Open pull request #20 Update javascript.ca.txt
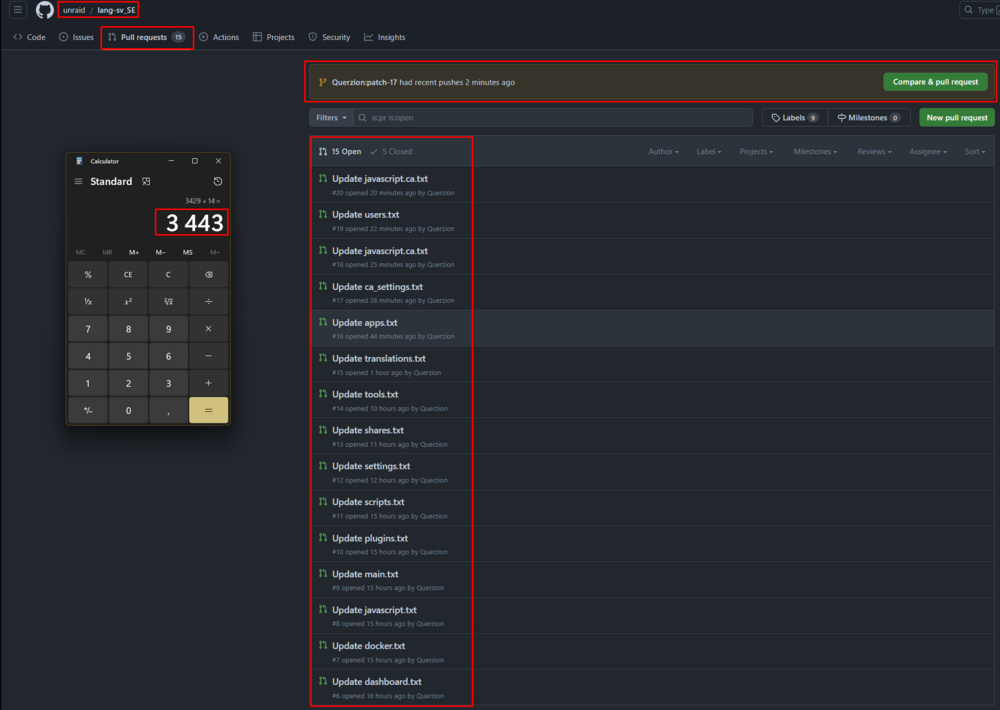This screenshot has height=710, width=1000. (379, 179)
